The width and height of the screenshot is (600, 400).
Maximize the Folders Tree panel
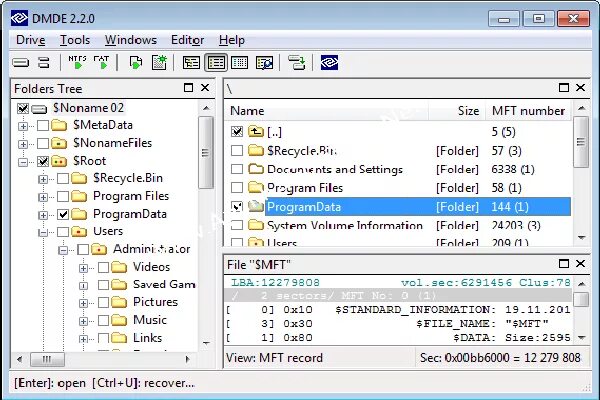click(x=188, y=88)
